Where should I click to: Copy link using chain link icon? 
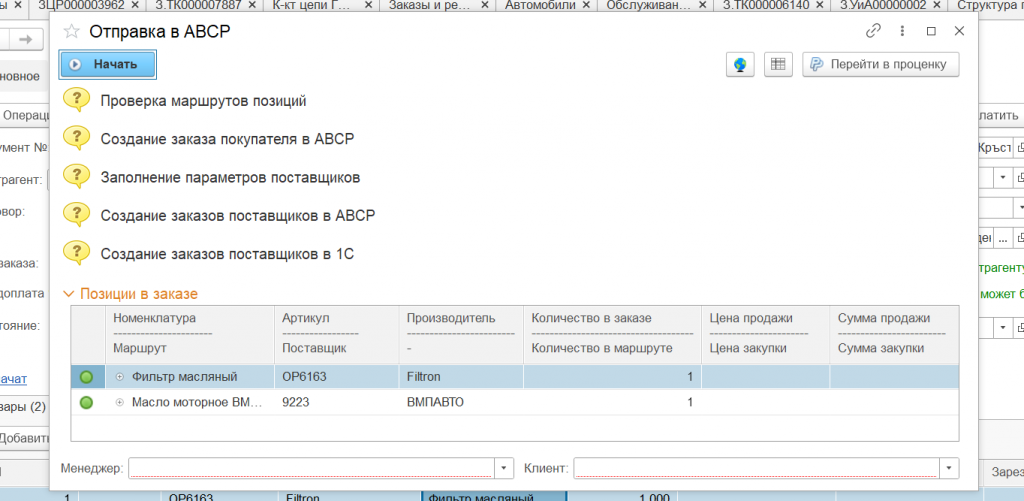[873, 31]
